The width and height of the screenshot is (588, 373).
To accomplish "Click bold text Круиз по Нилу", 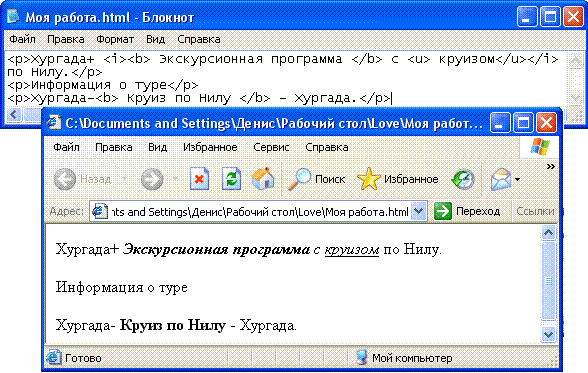I will tap(173, 325).
